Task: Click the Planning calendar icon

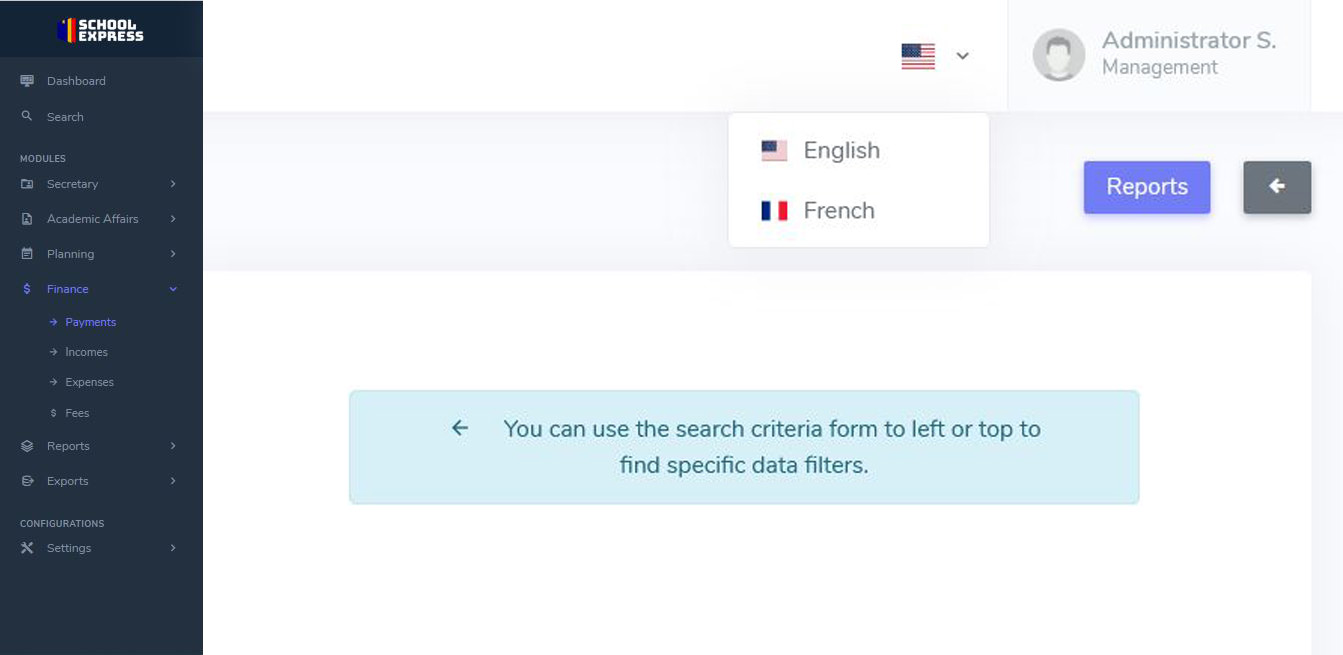Action: pos(27,254)
